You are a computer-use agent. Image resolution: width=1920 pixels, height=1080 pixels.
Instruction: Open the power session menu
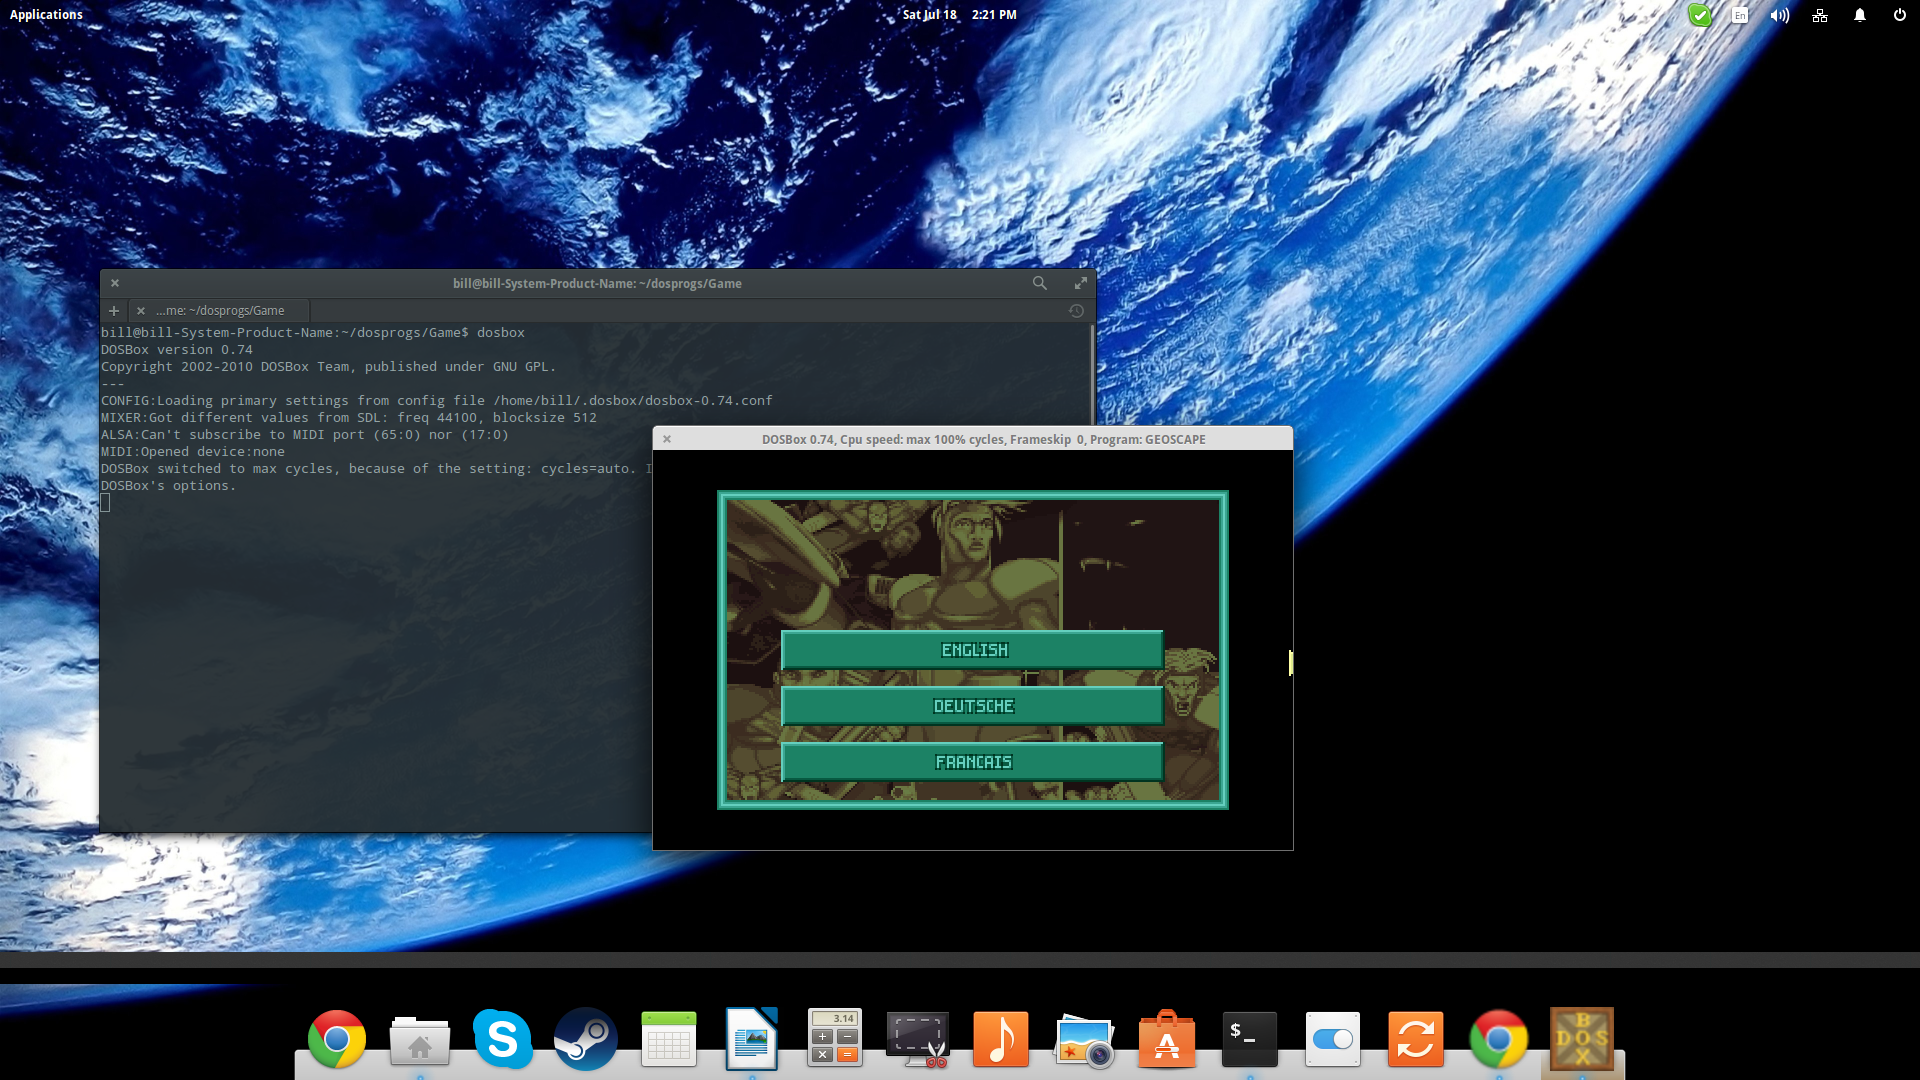[x=1900, y=15]
